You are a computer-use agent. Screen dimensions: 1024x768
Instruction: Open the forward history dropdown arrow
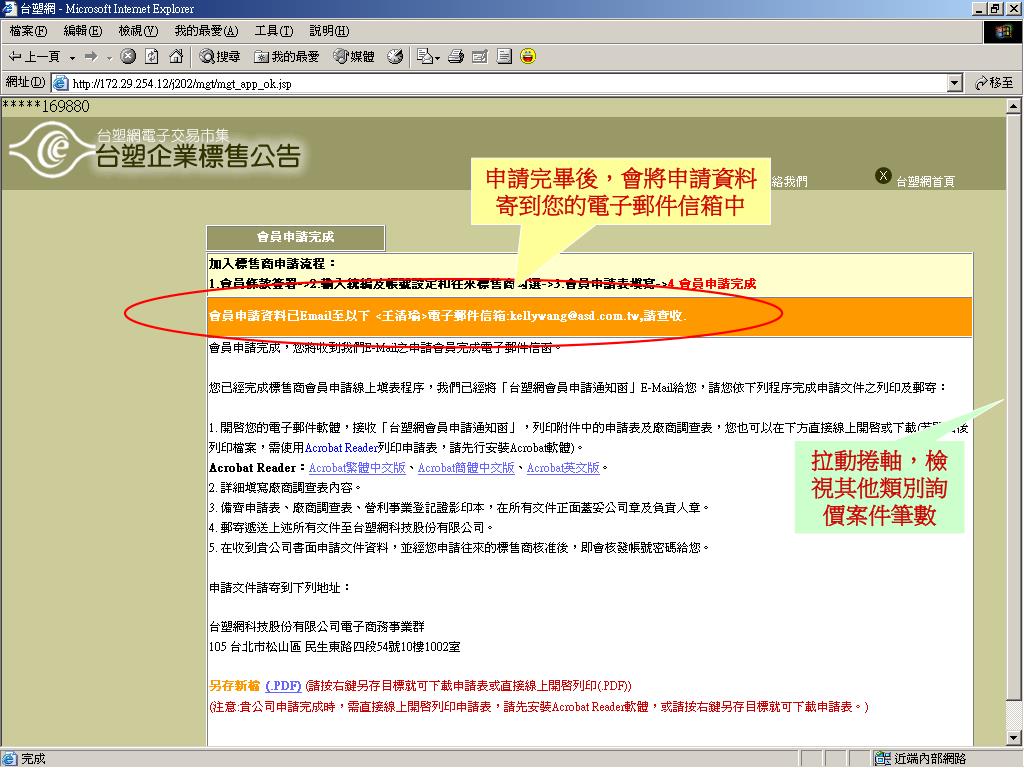coord(109,57)
